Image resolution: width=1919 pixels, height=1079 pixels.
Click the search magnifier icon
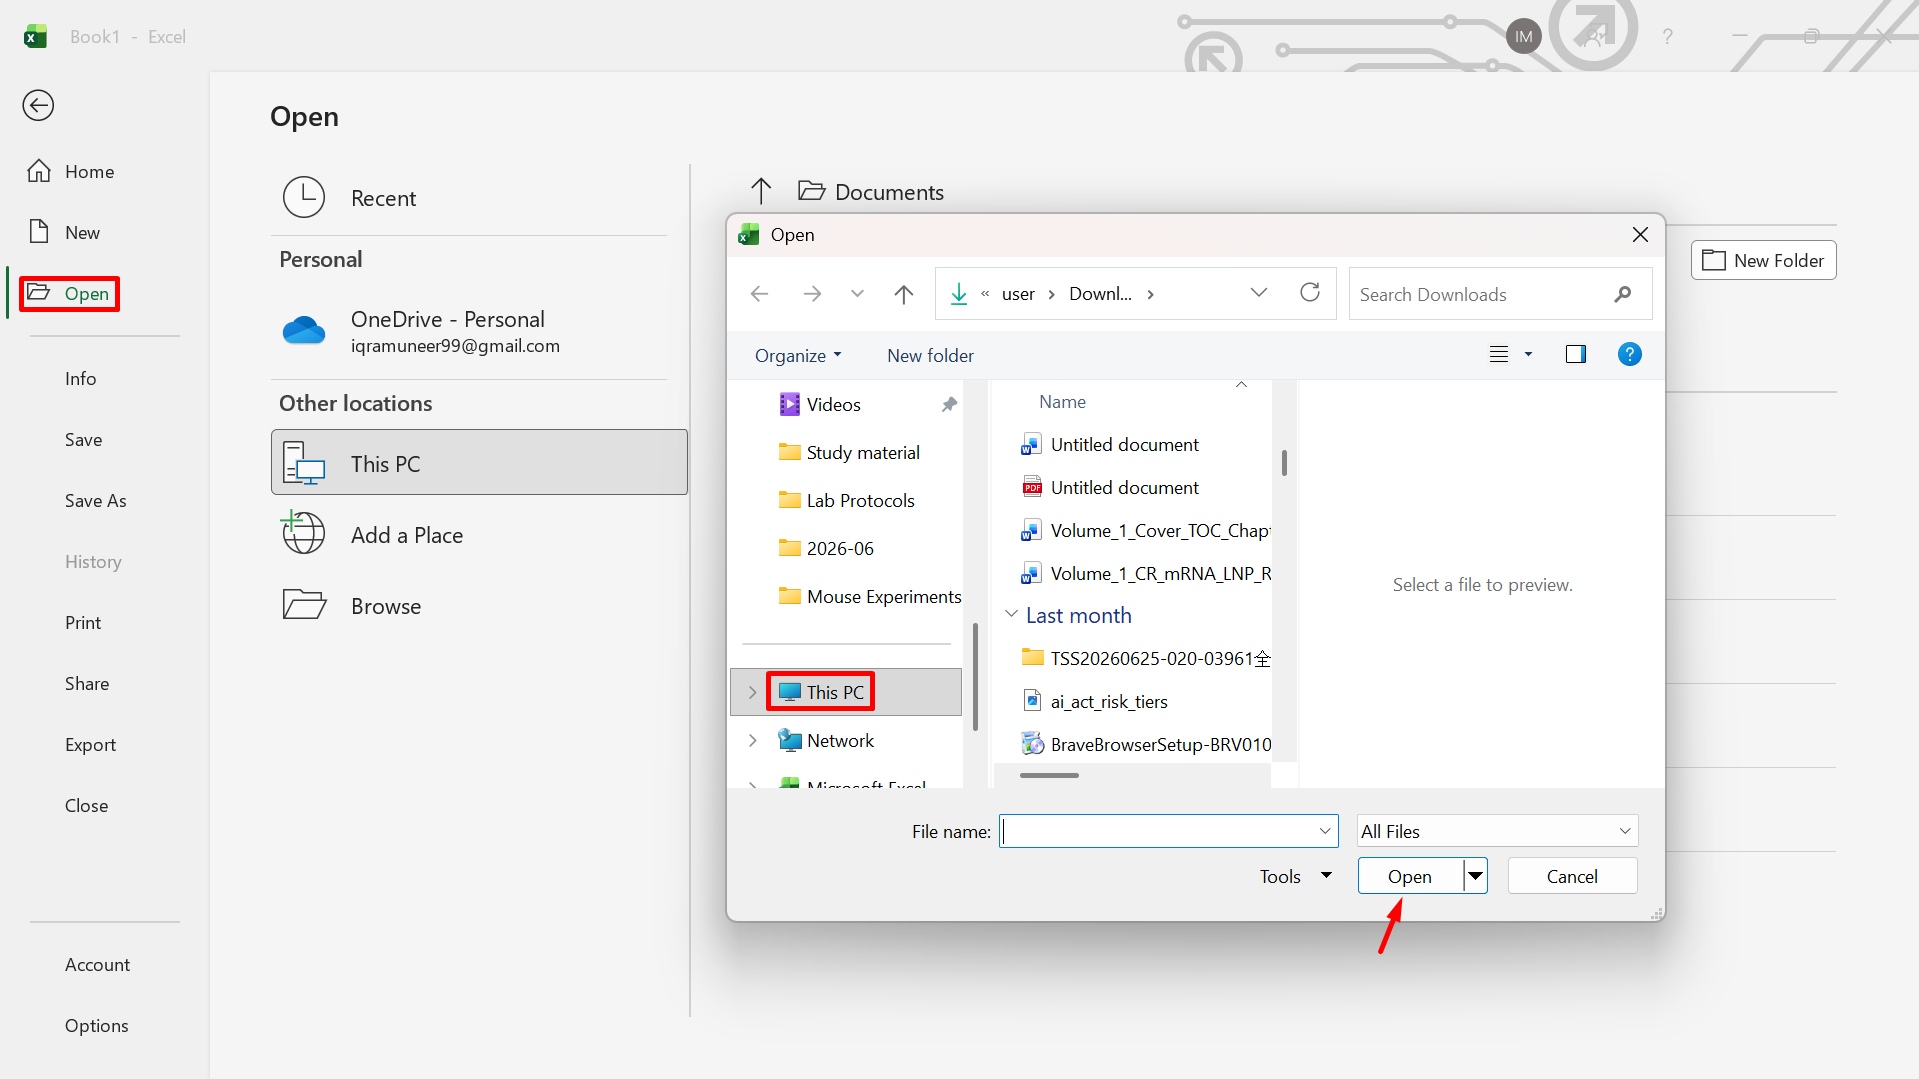[1623, 294]
